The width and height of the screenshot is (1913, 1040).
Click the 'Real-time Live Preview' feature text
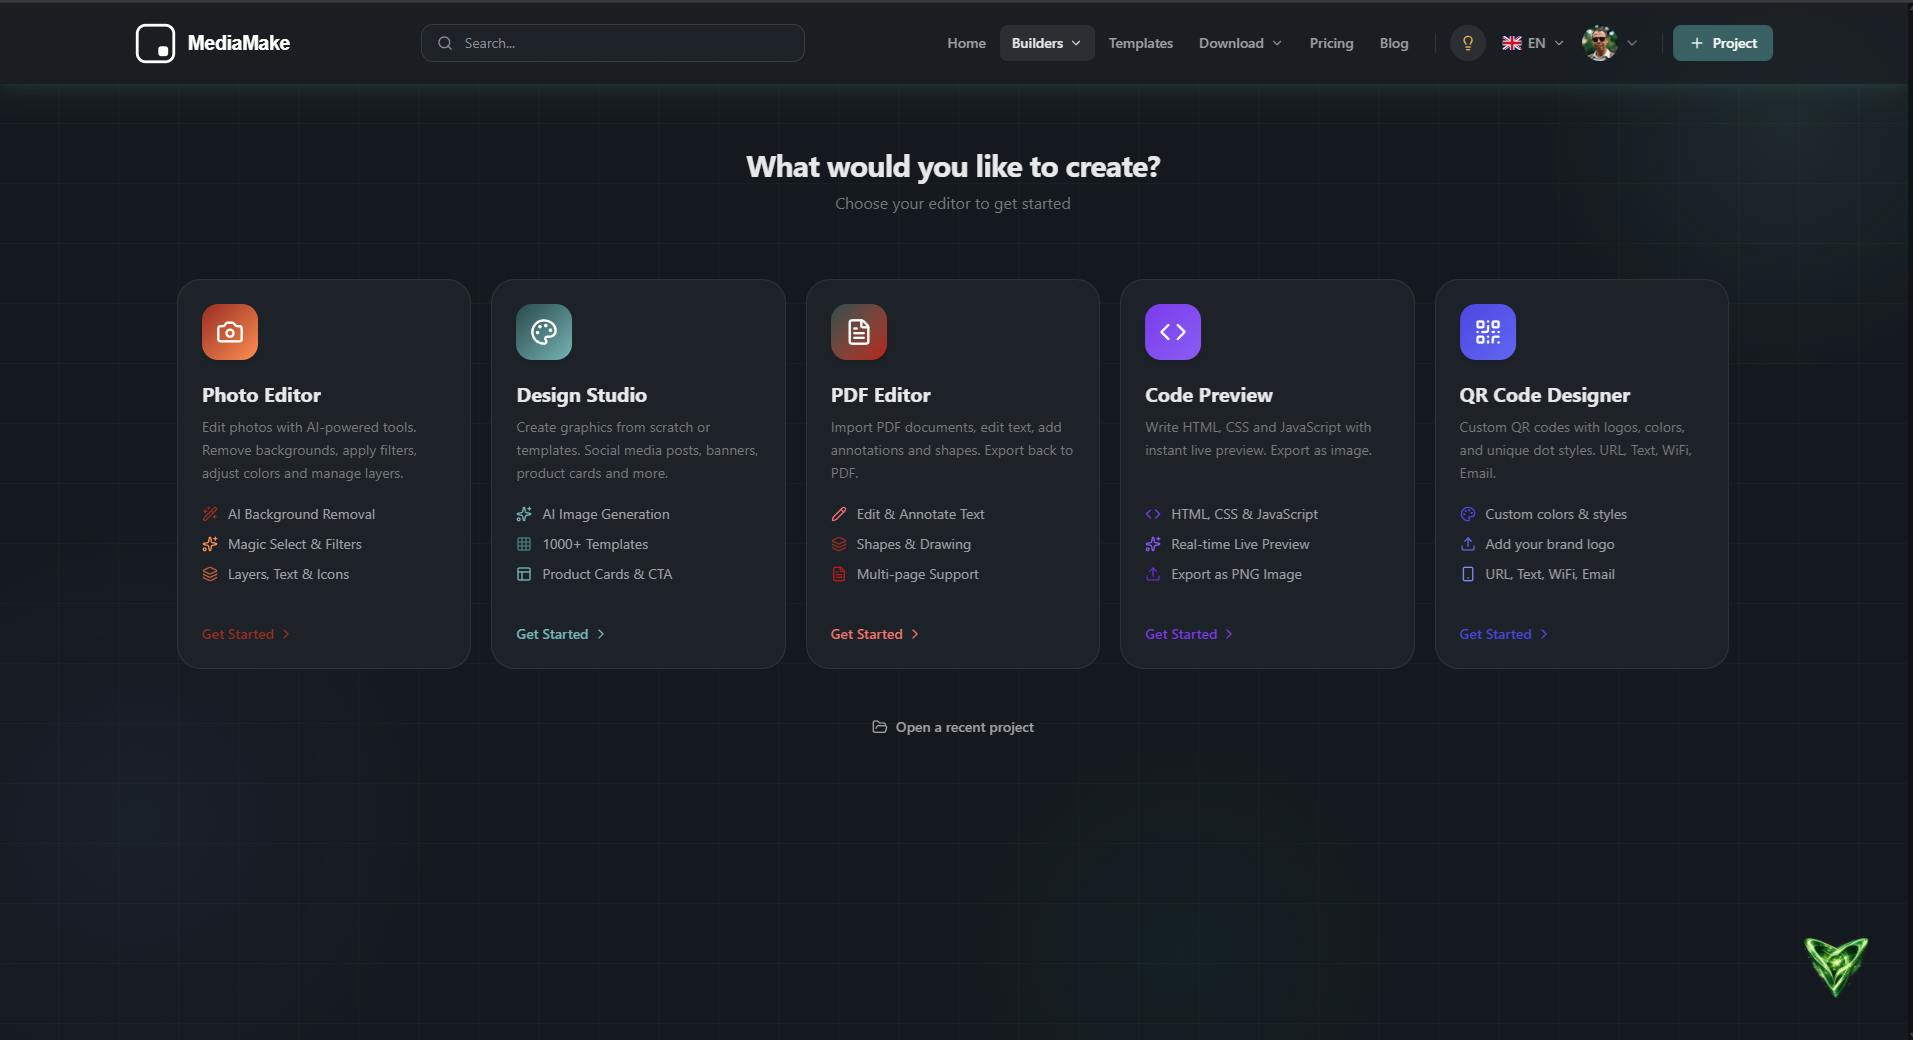coord(1240,544)
